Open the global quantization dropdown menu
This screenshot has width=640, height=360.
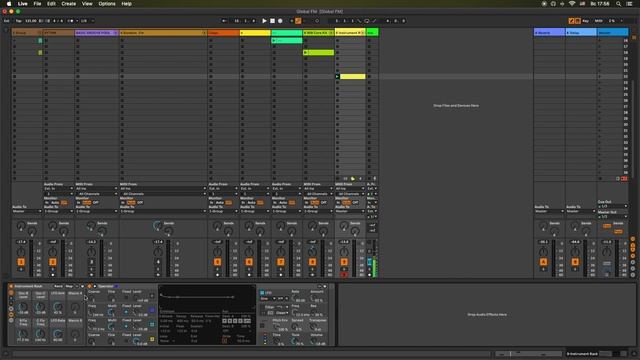point(87,21)
